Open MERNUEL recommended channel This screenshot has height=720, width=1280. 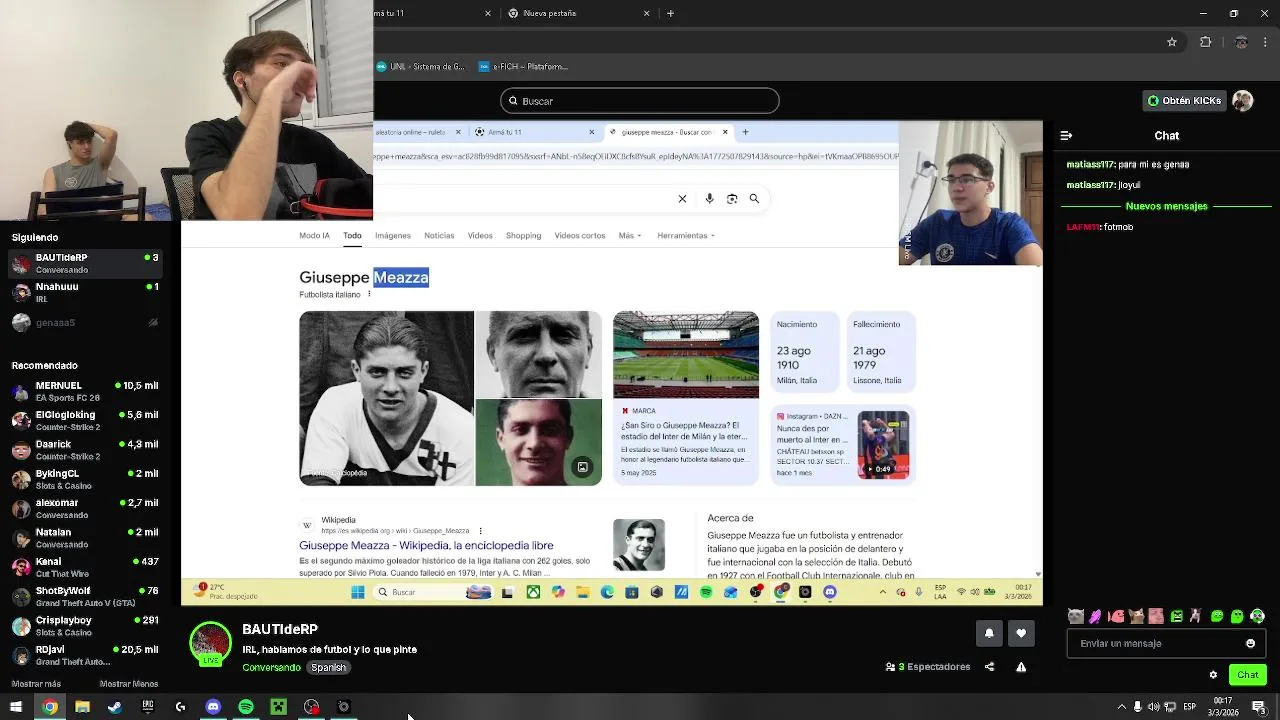click(85, 391)
